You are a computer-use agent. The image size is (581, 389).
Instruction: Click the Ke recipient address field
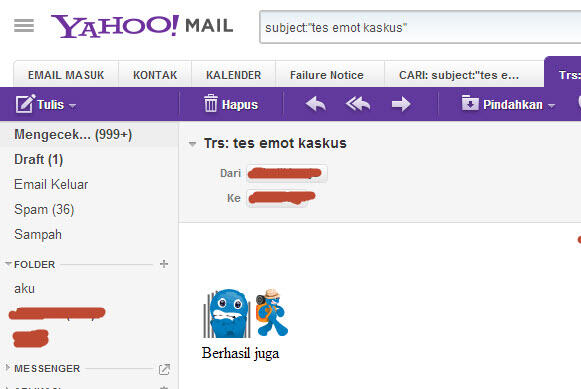pos(280,198)
